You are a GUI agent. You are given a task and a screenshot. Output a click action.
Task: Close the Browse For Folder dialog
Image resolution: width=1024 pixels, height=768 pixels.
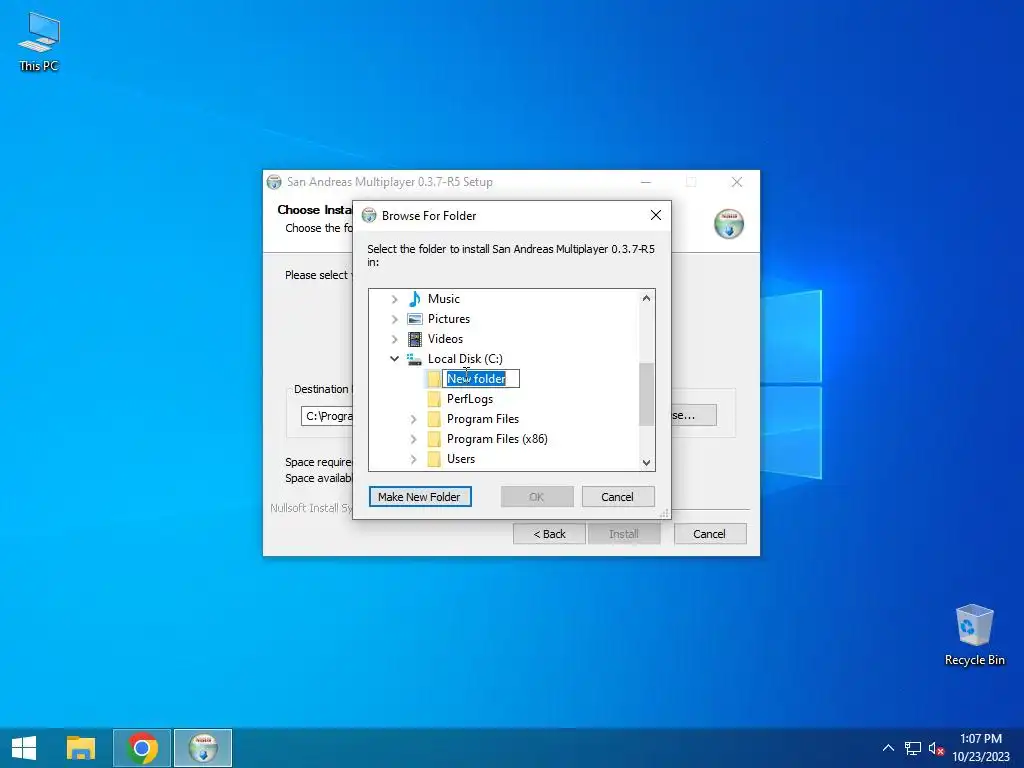[656, 216]
